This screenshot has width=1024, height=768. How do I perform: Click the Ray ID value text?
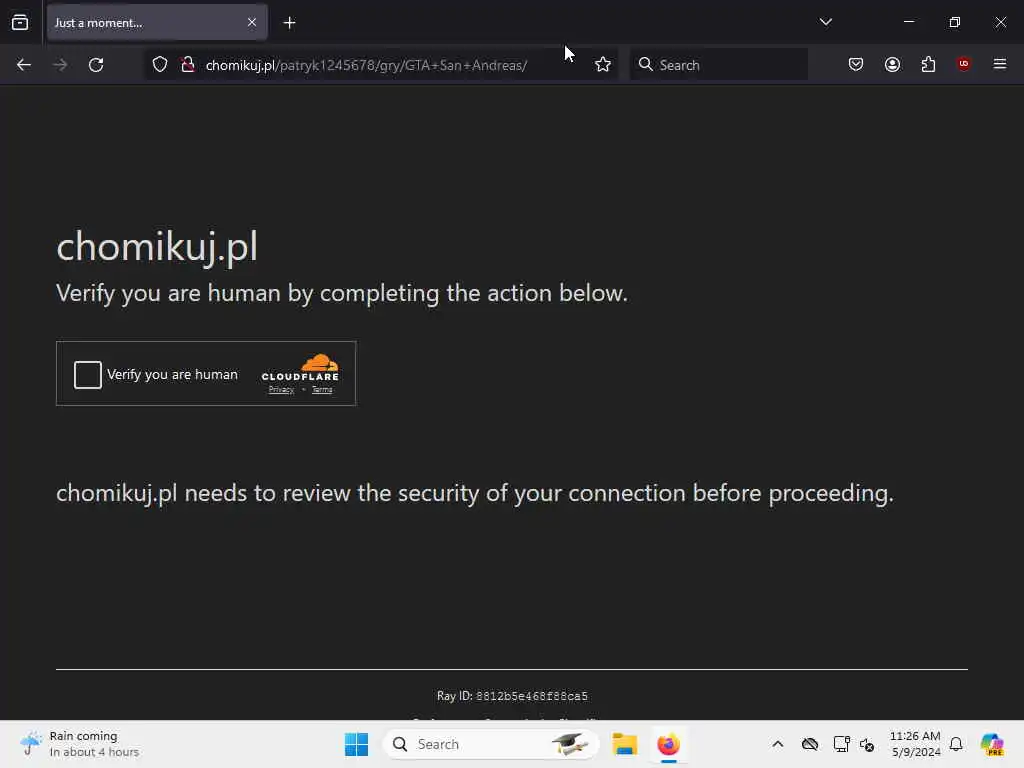point(532,696)
